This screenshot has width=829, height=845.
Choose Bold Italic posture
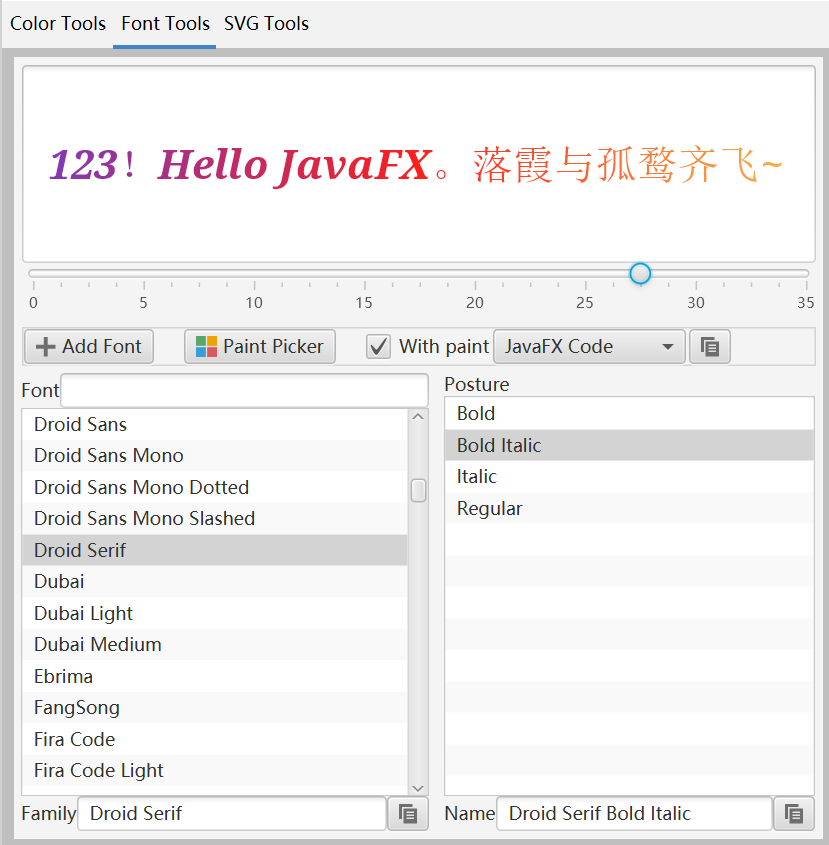point(630,445)
